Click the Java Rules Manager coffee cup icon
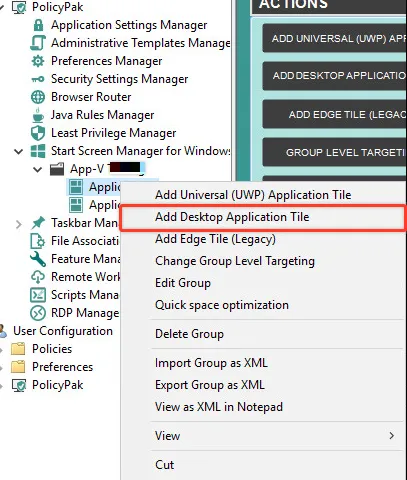407x480 pixels. point(38,115)
